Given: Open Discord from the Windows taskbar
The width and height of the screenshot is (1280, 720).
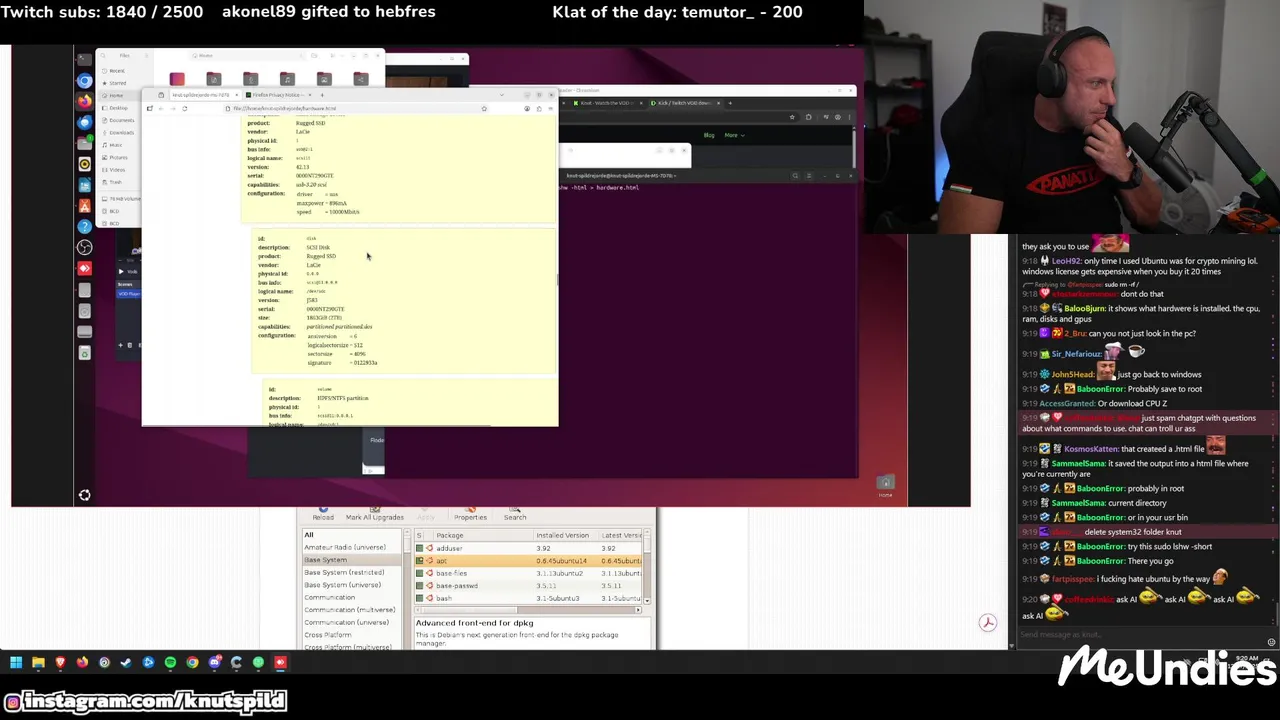Looking at the screenshot, I should (x=214, y=662).
